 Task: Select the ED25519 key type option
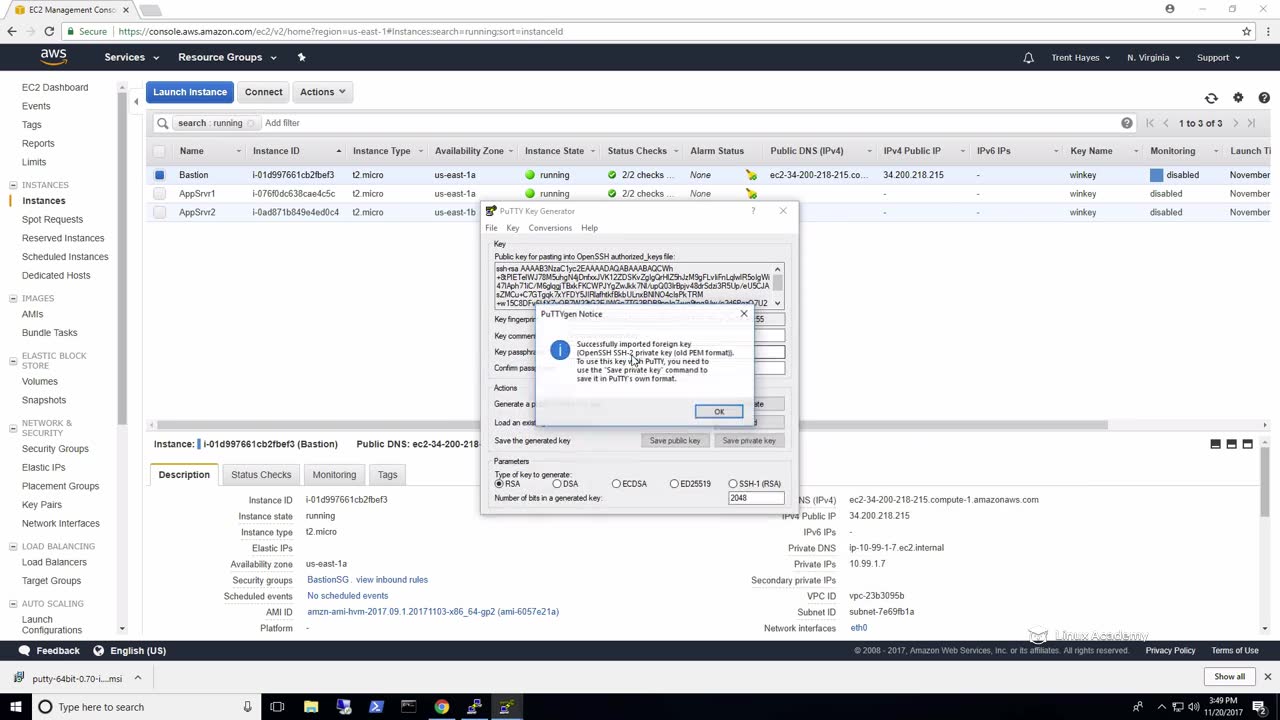[x=675, y=484]
